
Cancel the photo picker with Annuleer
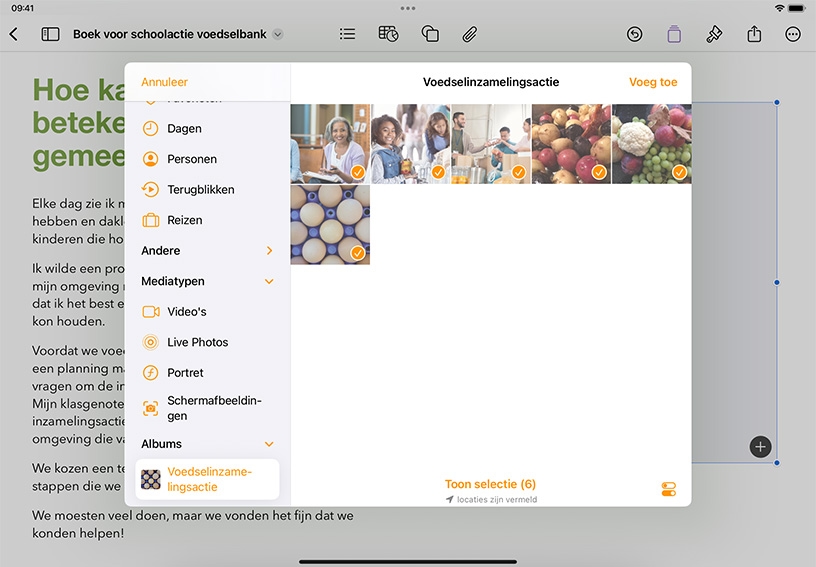click(164, 82)
